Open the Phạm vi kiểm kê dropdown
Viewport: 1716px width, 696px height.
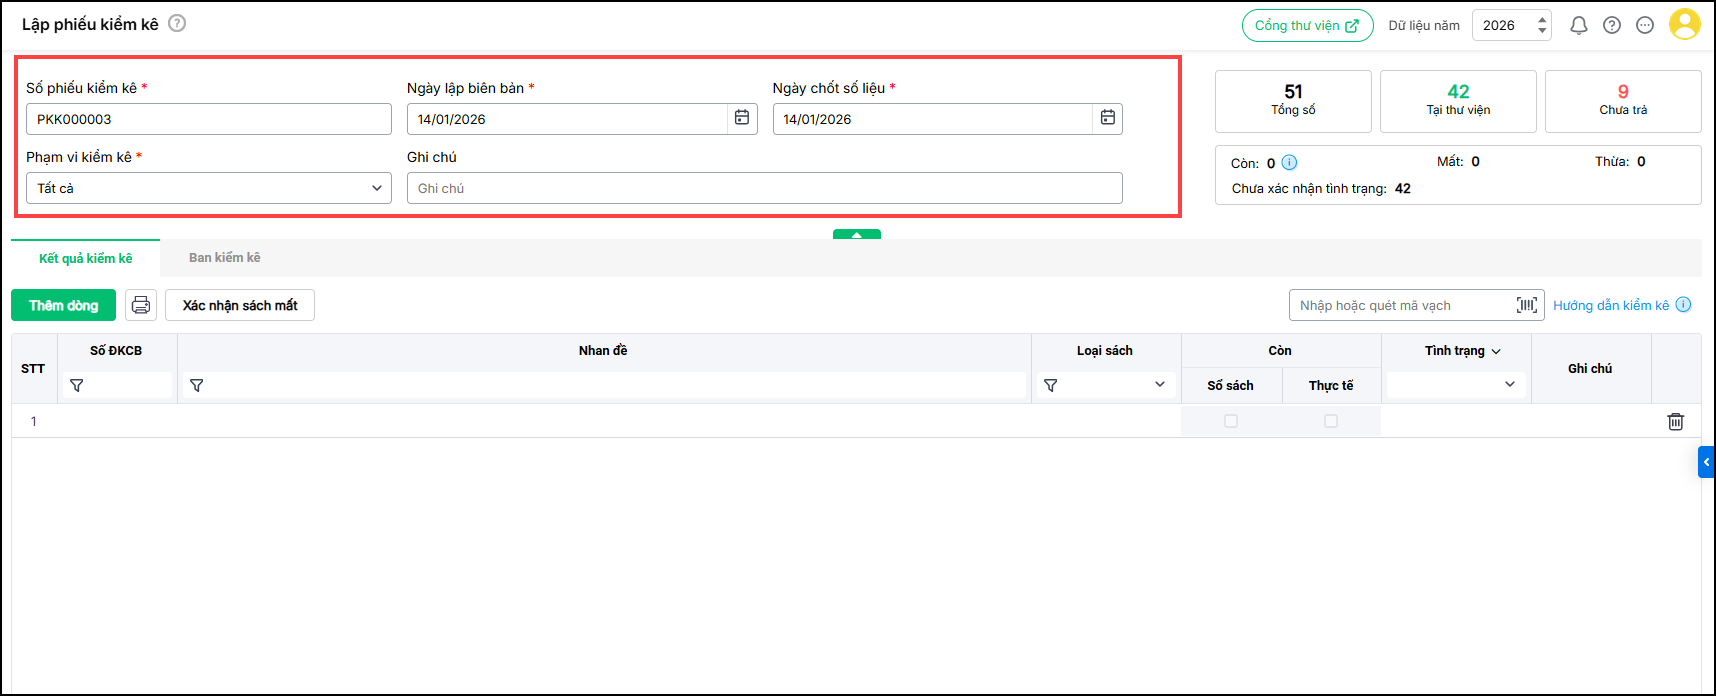(x=208, y=188)
